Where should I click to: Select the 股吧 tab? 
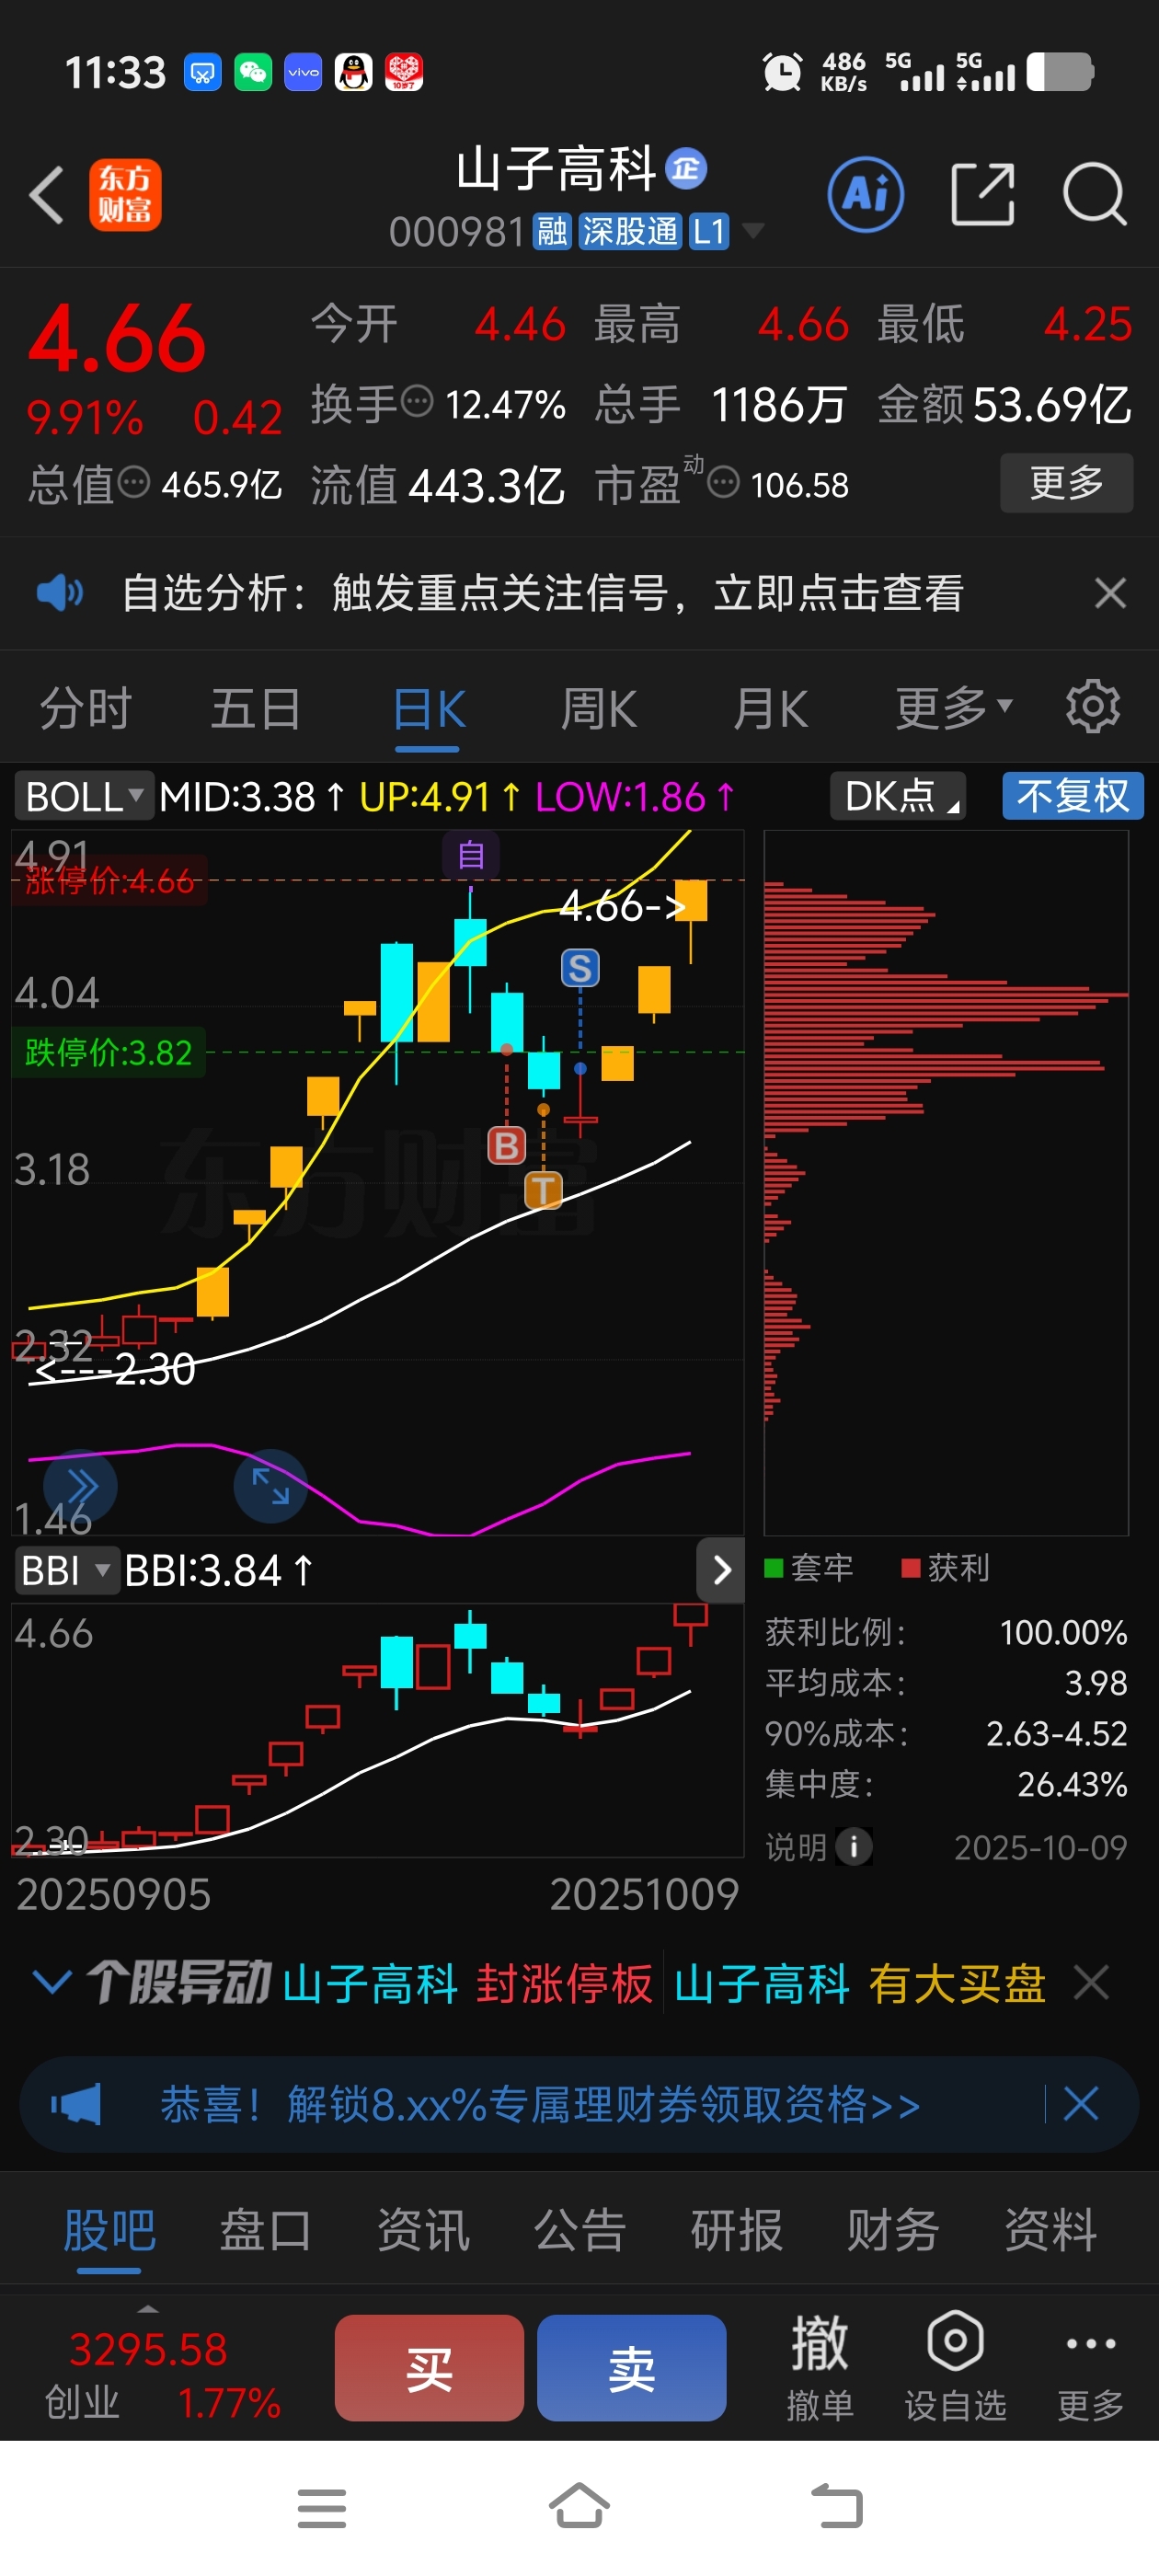pos(109,2230)
